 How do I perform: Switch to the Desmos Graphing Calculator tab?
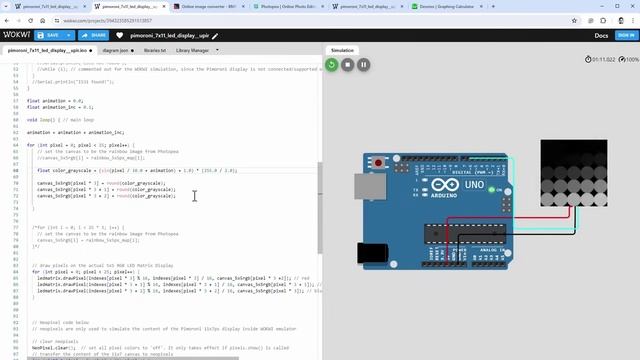tap(447, 7)
